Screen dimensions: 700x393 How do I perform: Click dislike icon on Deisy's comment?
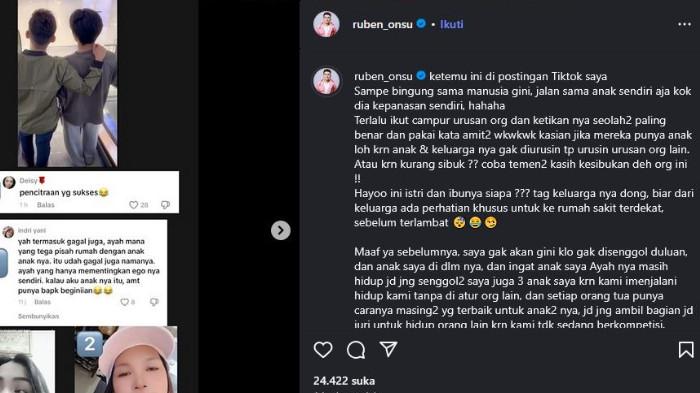point(165,205)
